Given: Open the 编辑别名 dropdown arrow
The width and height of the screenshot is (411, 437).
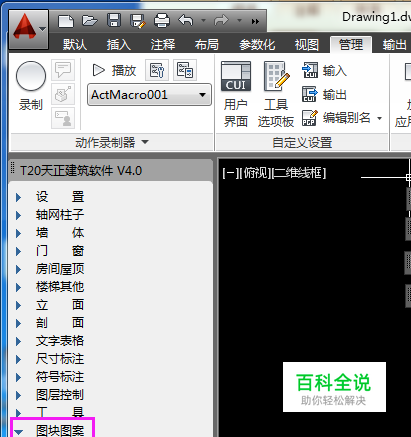Looking at the screenshot, I should click(x=379, y=118).
